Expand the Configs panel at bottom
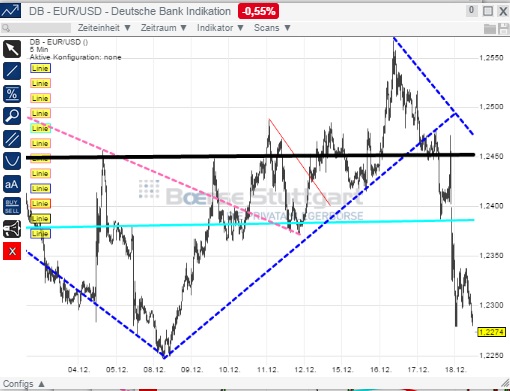 pyautogui.click(x=24, y=384)
